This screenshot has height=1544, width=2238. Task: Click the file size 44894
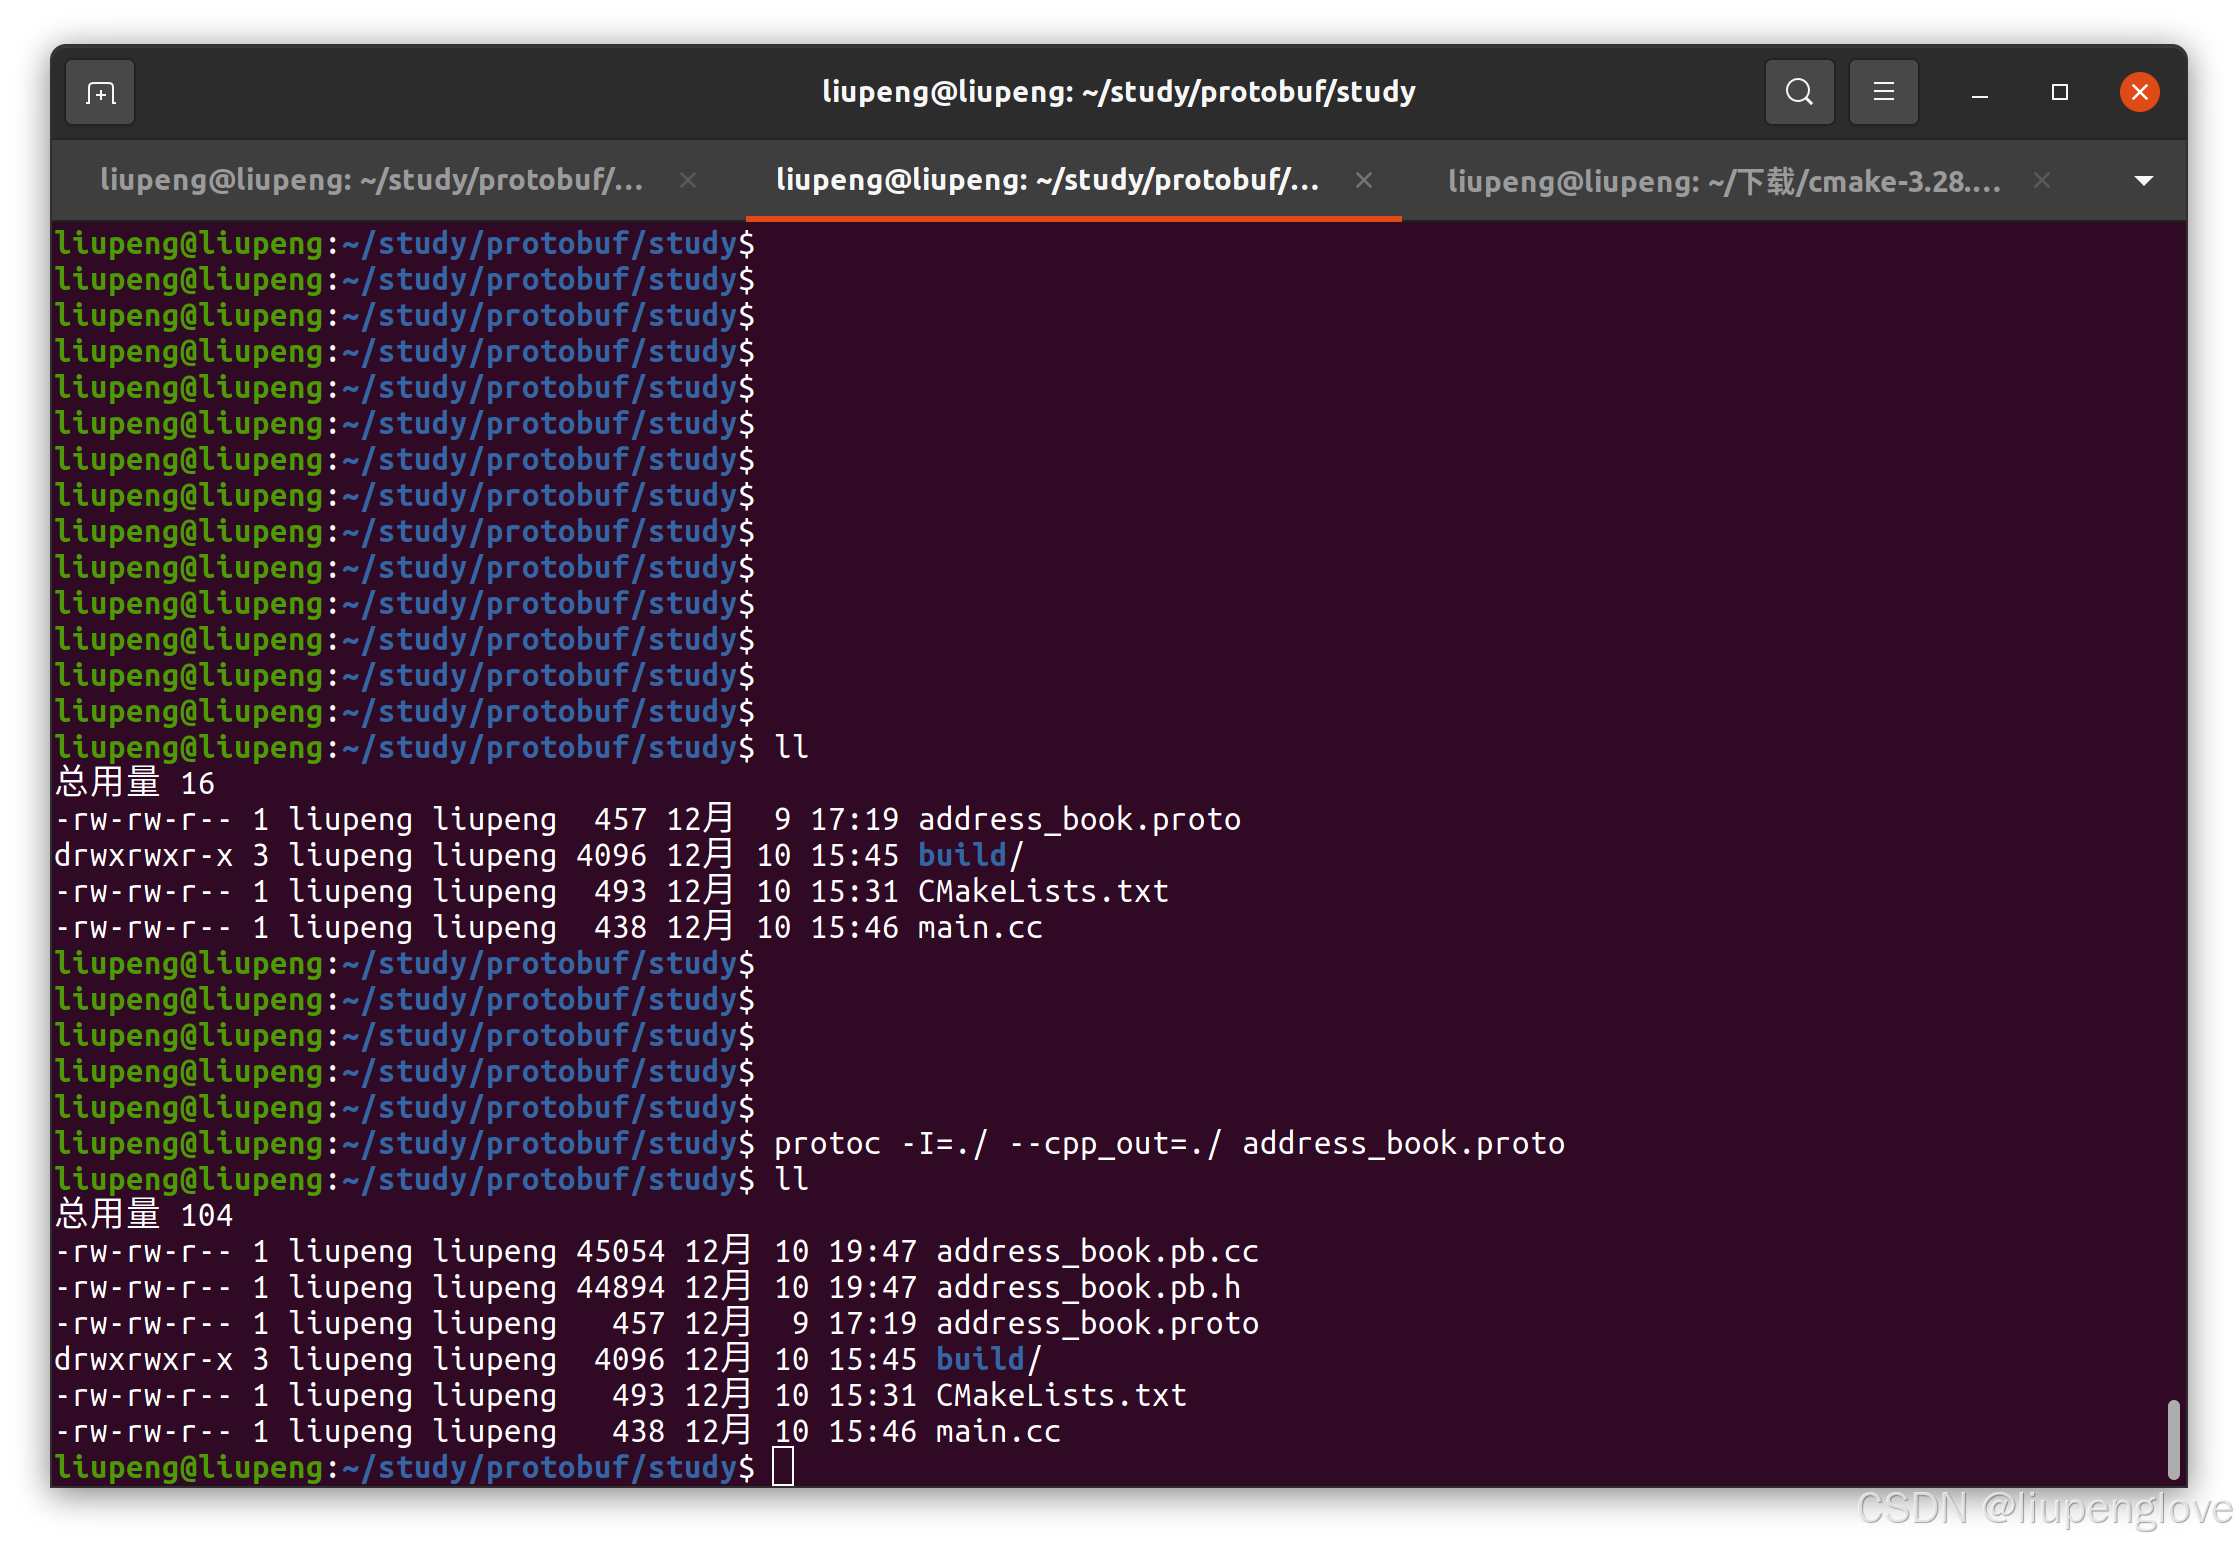point(620,1287)
